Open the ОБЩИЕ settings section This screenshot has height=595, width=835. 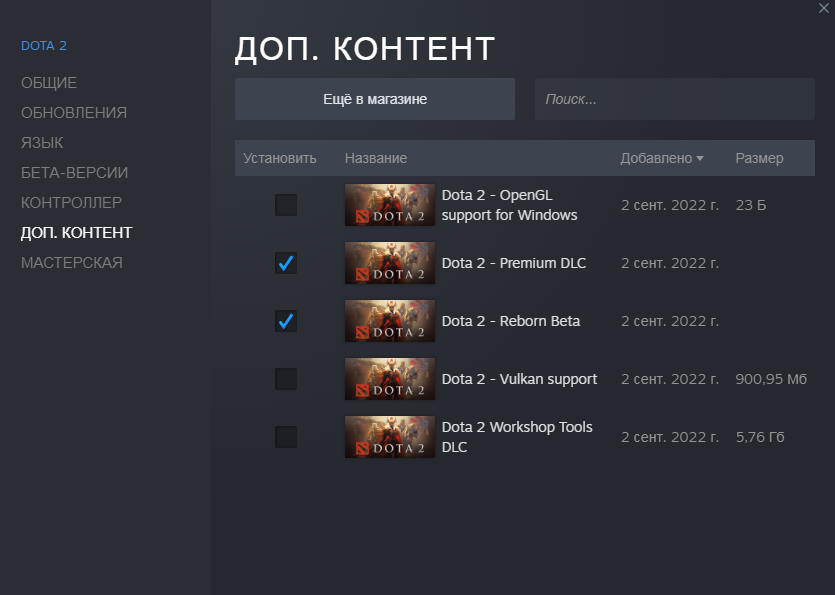click(49, 83)
